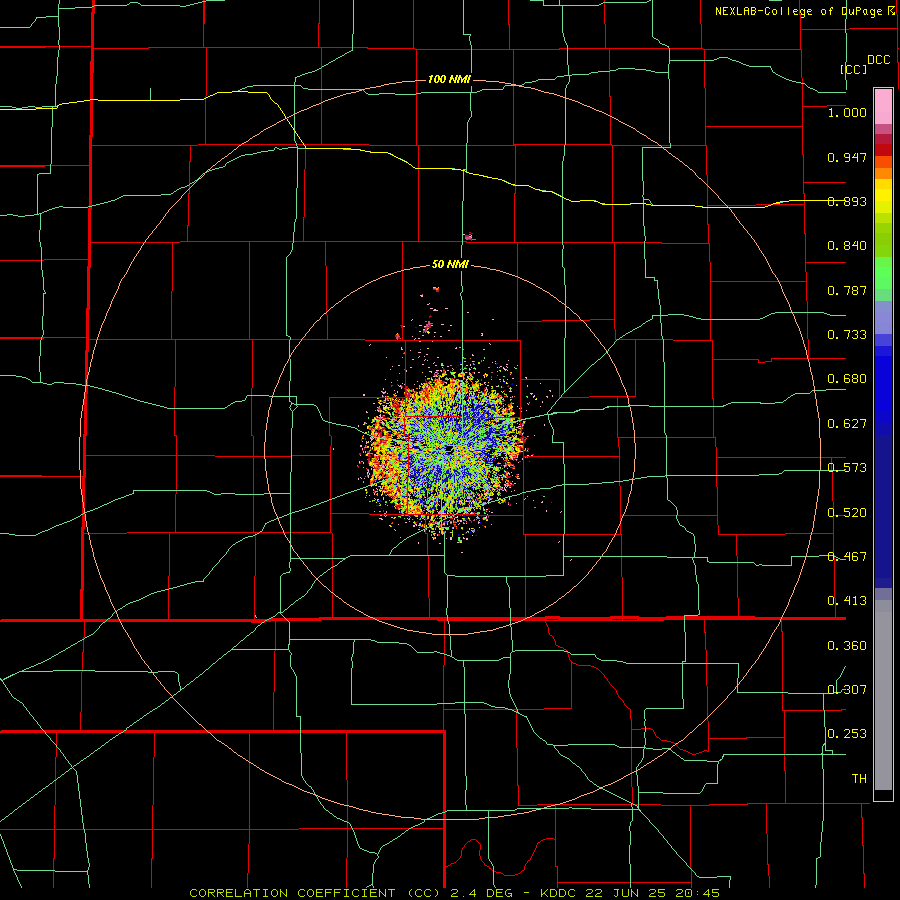Click the 0.360 color scale value

pos(847,646)
